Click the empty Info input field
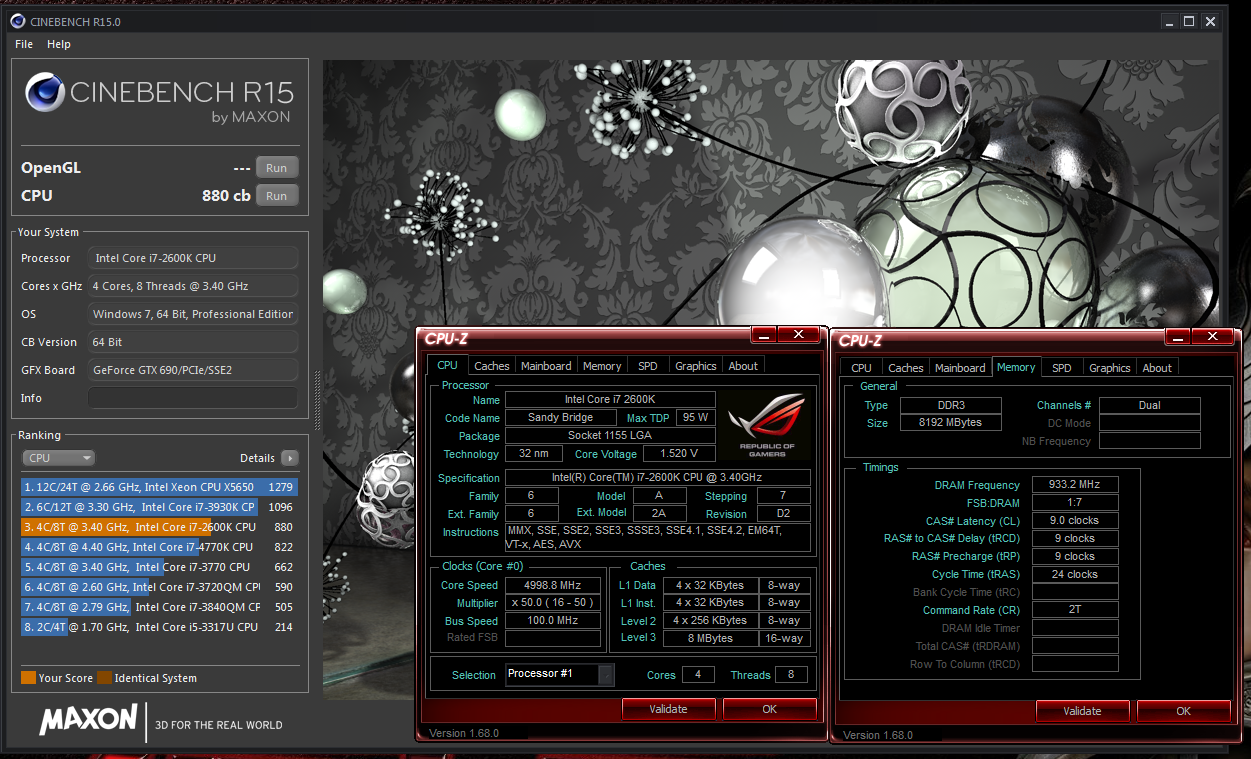 coord(193,398)
